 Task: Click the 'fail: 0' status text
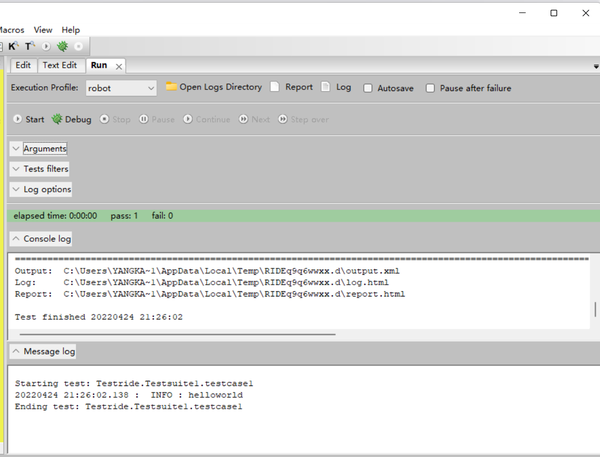pos(162,216)
